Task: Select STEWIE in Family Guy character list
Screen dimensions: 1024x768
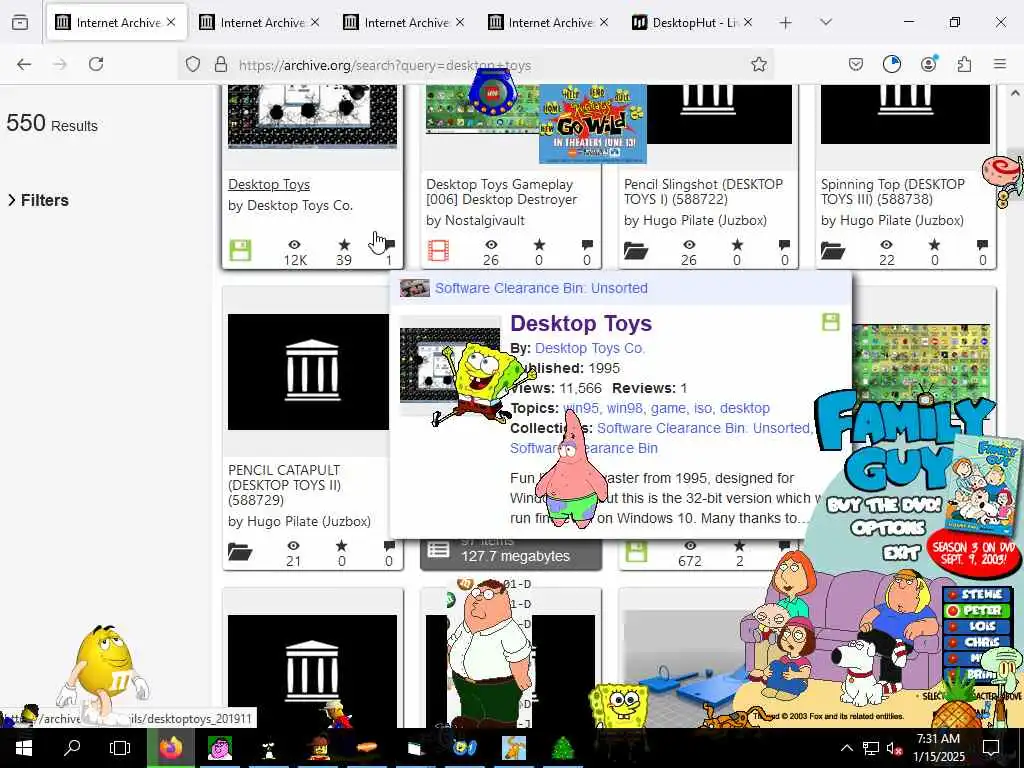Action: (x=977, y=594)
